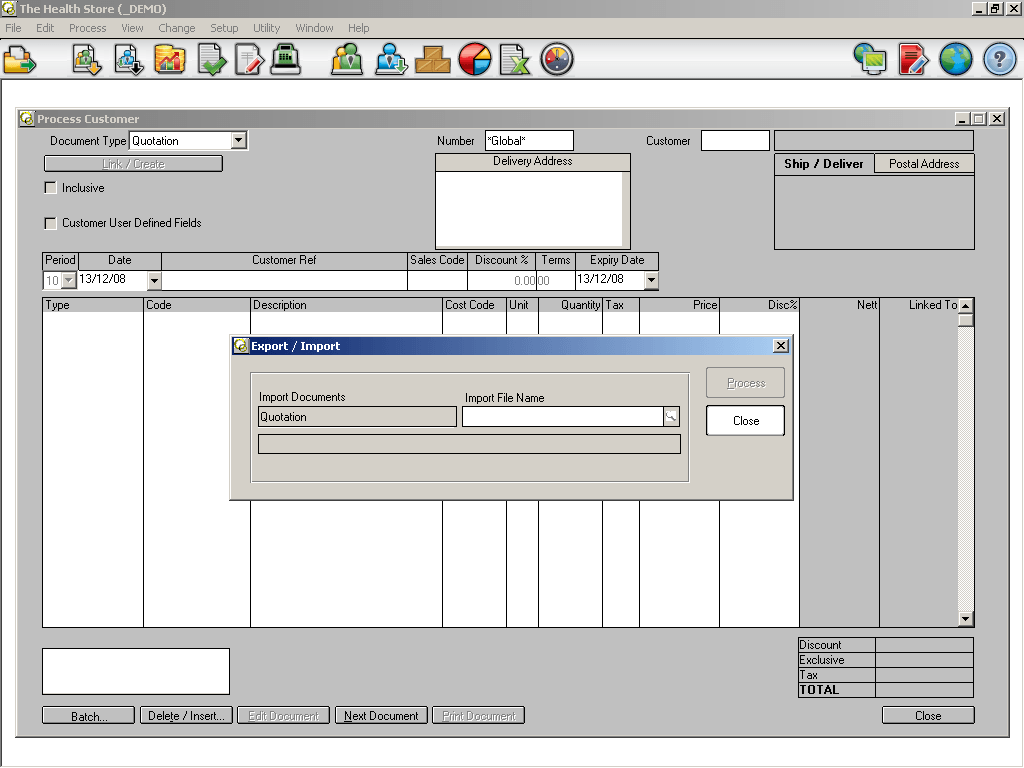Image resolution: width=1024 pixels, height=768 pixels.
Task: Click the stock boxes icon on the toolbar
Action: 434,59
